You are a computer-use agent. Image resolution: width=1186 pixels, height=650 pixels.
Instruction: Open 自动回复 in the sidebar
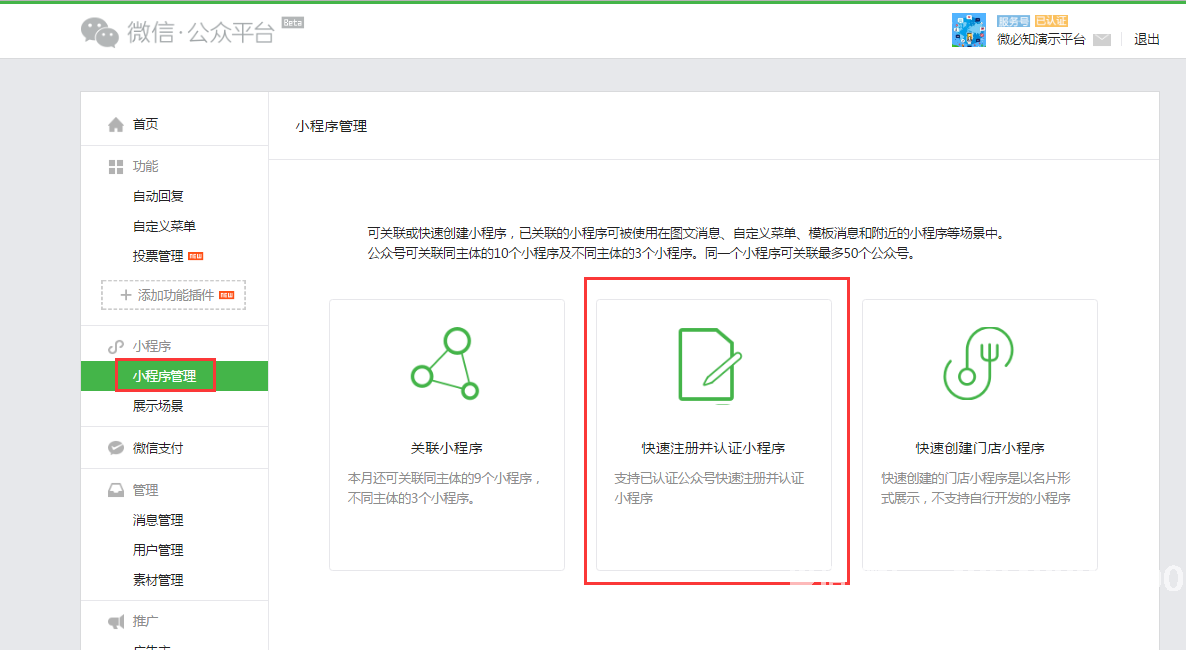tap(158, 196)
